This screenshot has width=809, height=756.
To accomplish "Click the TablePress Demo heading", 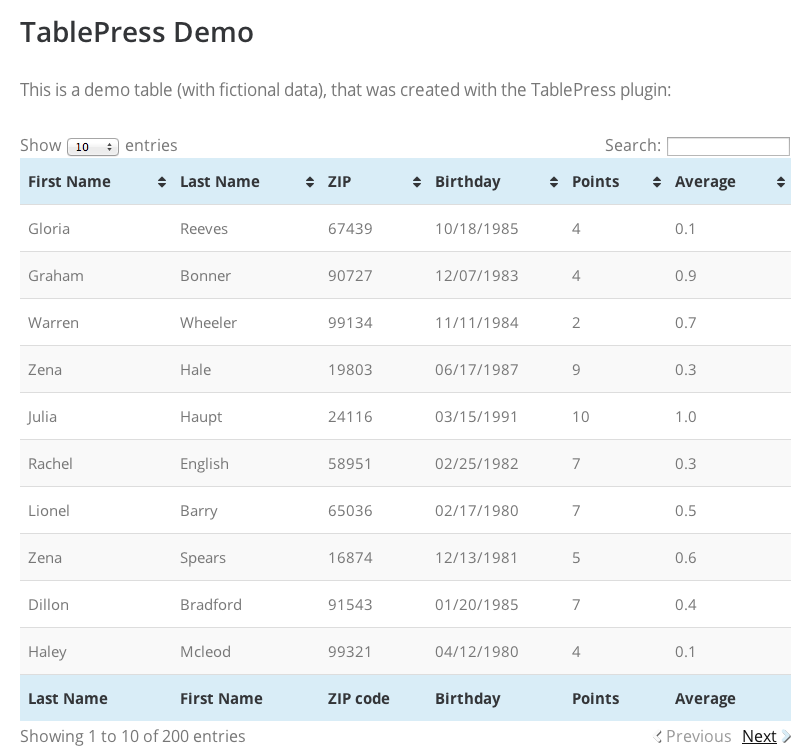I will (137, 32).
